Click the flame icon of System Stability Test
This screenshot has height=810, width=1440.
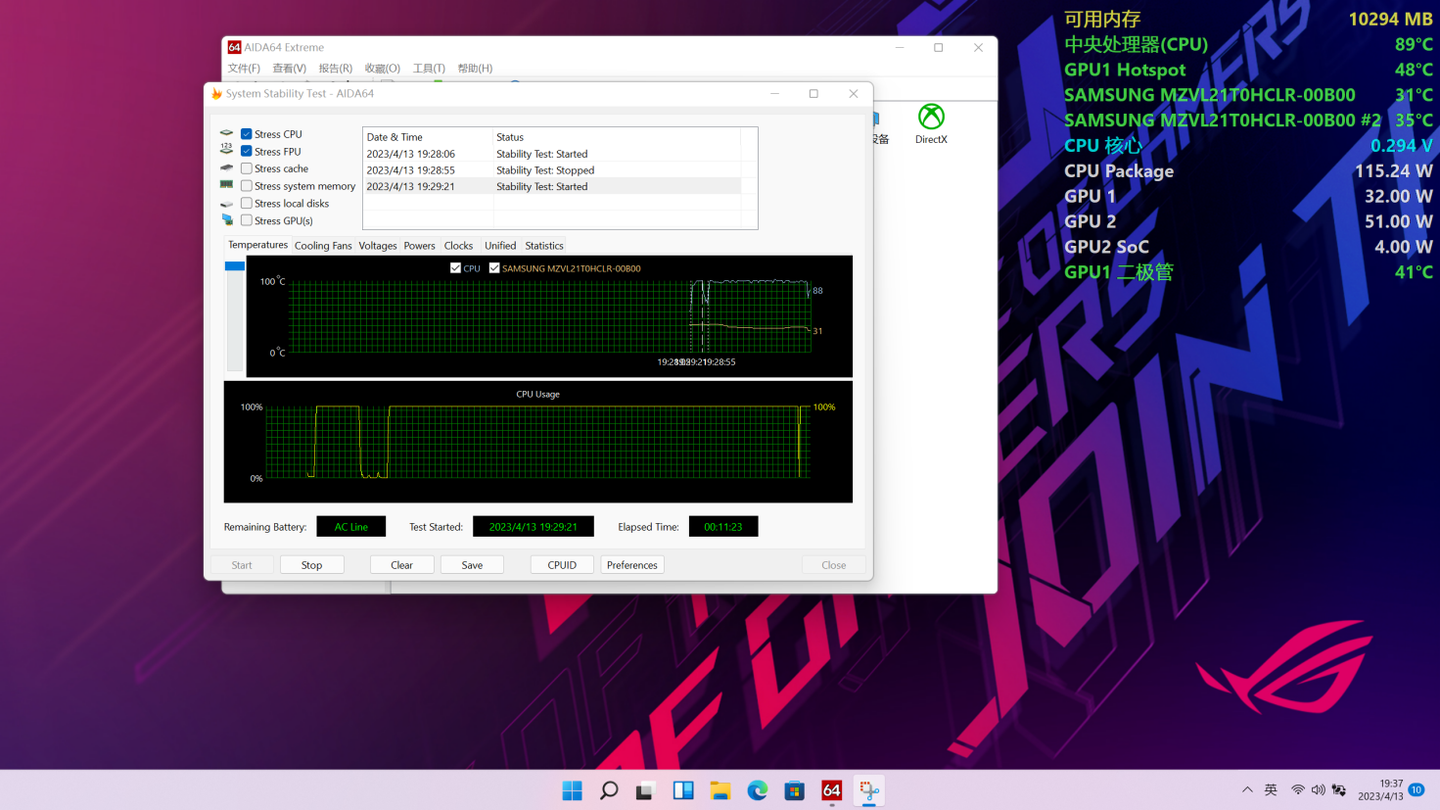[216, 93]
